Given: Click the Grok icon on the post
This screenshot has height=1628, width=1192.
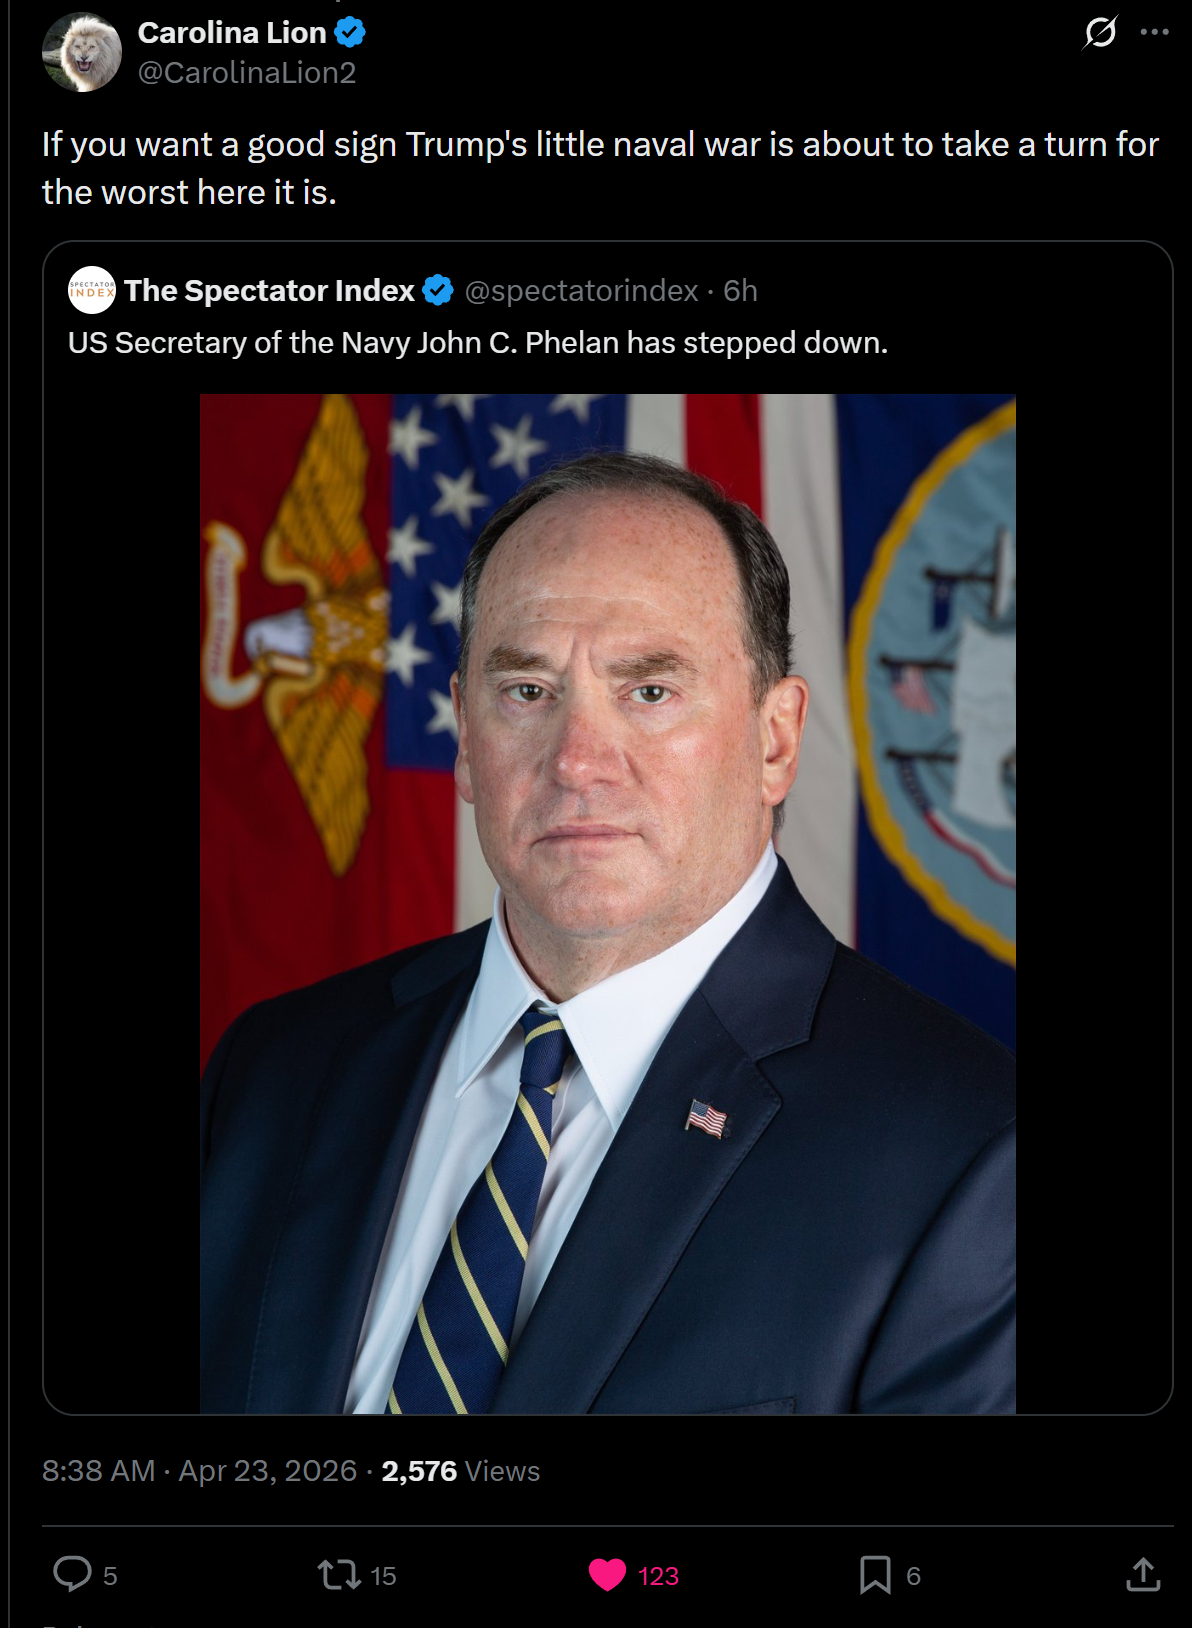Looking at the screenshot, I should click(x=1100, y=32).
